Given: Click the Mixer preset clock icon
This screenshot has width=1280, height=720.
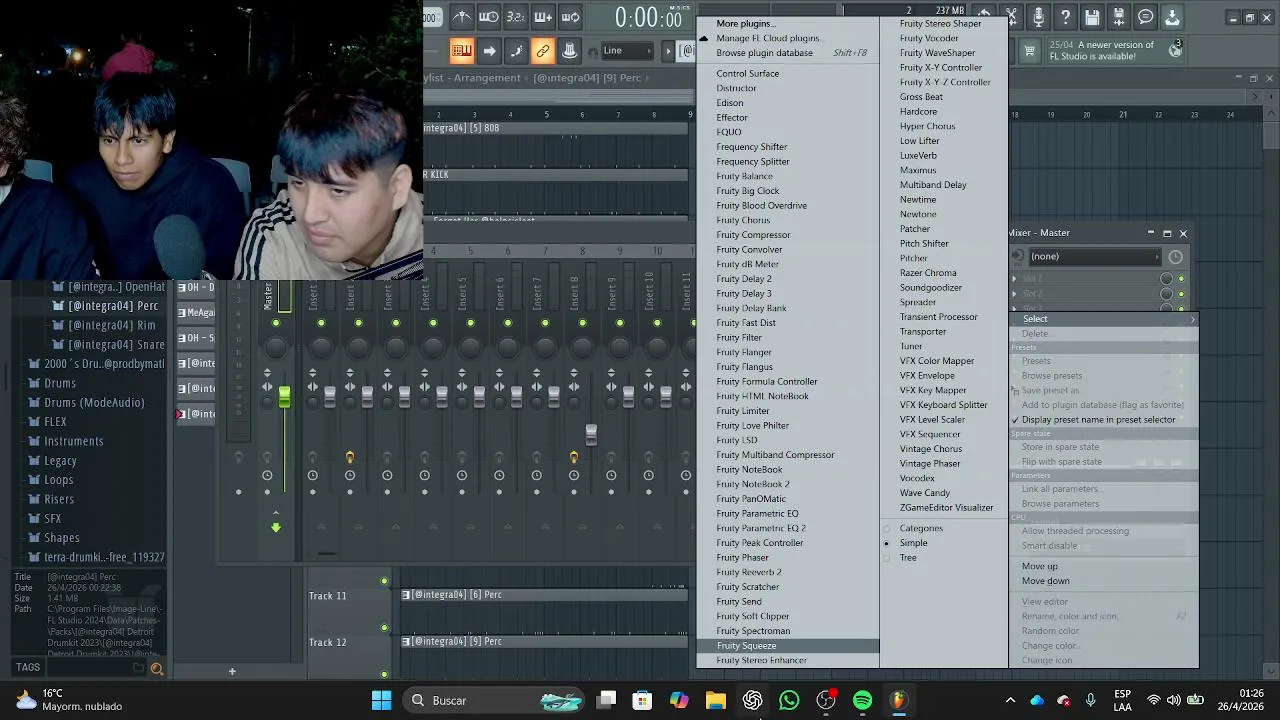Looking at the screenshot, I should (x=1175, y=257).
